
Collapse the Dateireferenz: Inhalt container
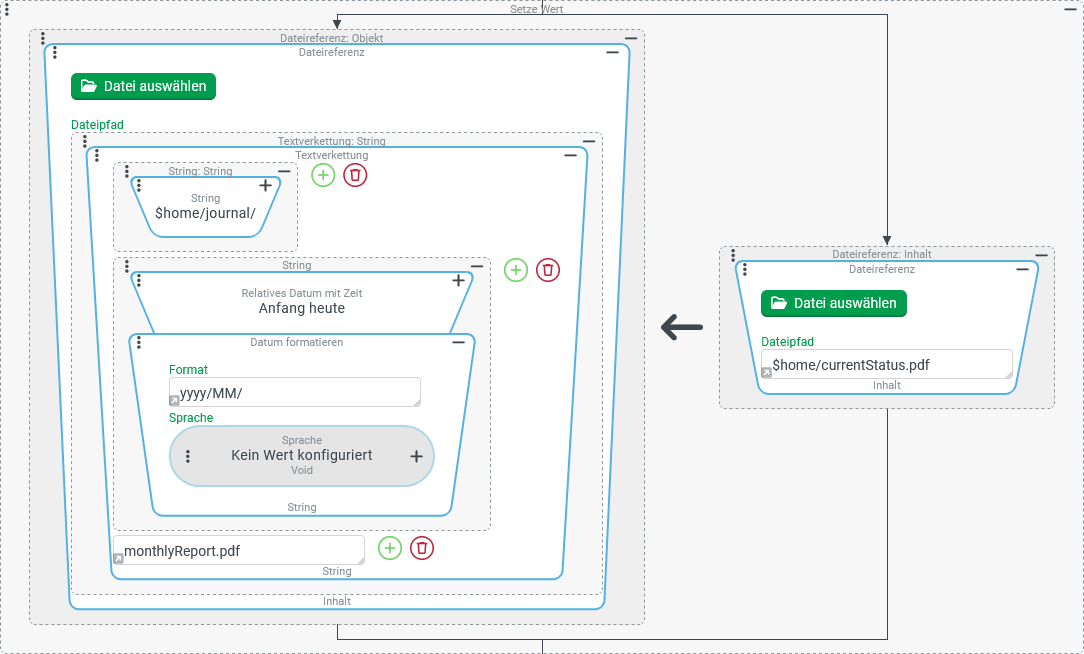point(1041,254)
